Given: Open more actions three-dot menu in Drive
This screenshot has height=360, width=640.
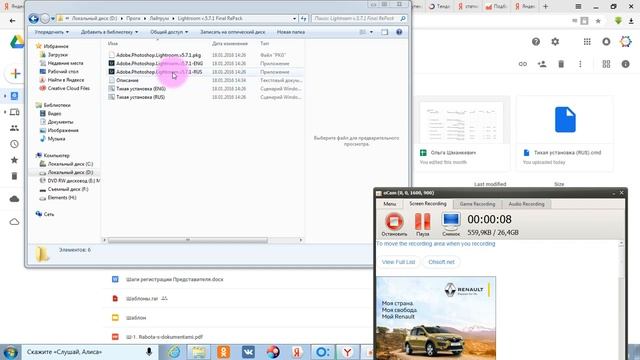Looking at the screenshot, I should click(x=580, y=64).
